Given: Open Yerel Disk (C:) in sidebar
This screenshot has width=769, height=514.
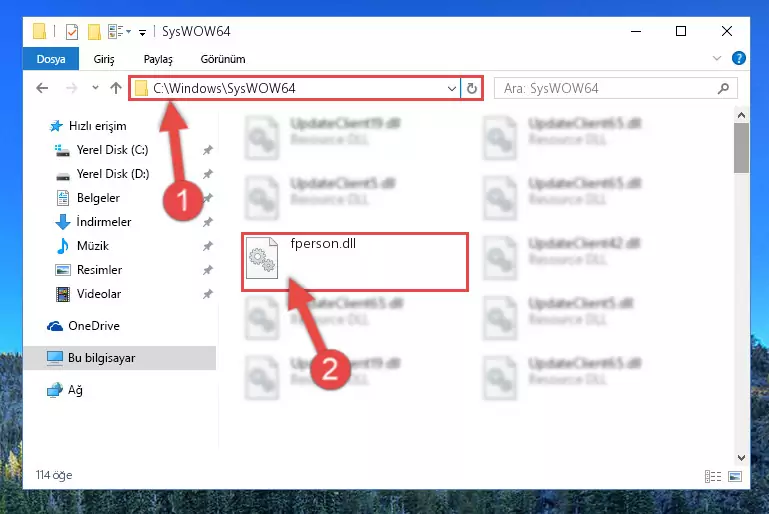Looking at the screenshot, I should click(112, 150).
